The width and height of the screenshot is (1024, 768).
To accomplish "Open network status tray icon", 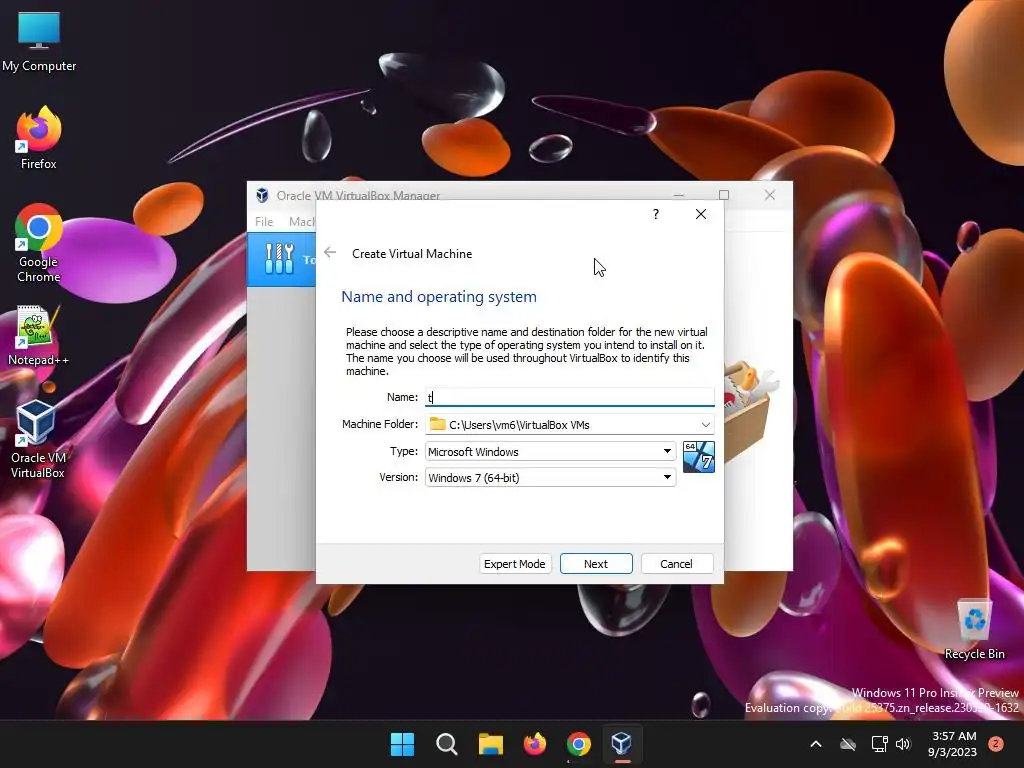I will 879,744.
